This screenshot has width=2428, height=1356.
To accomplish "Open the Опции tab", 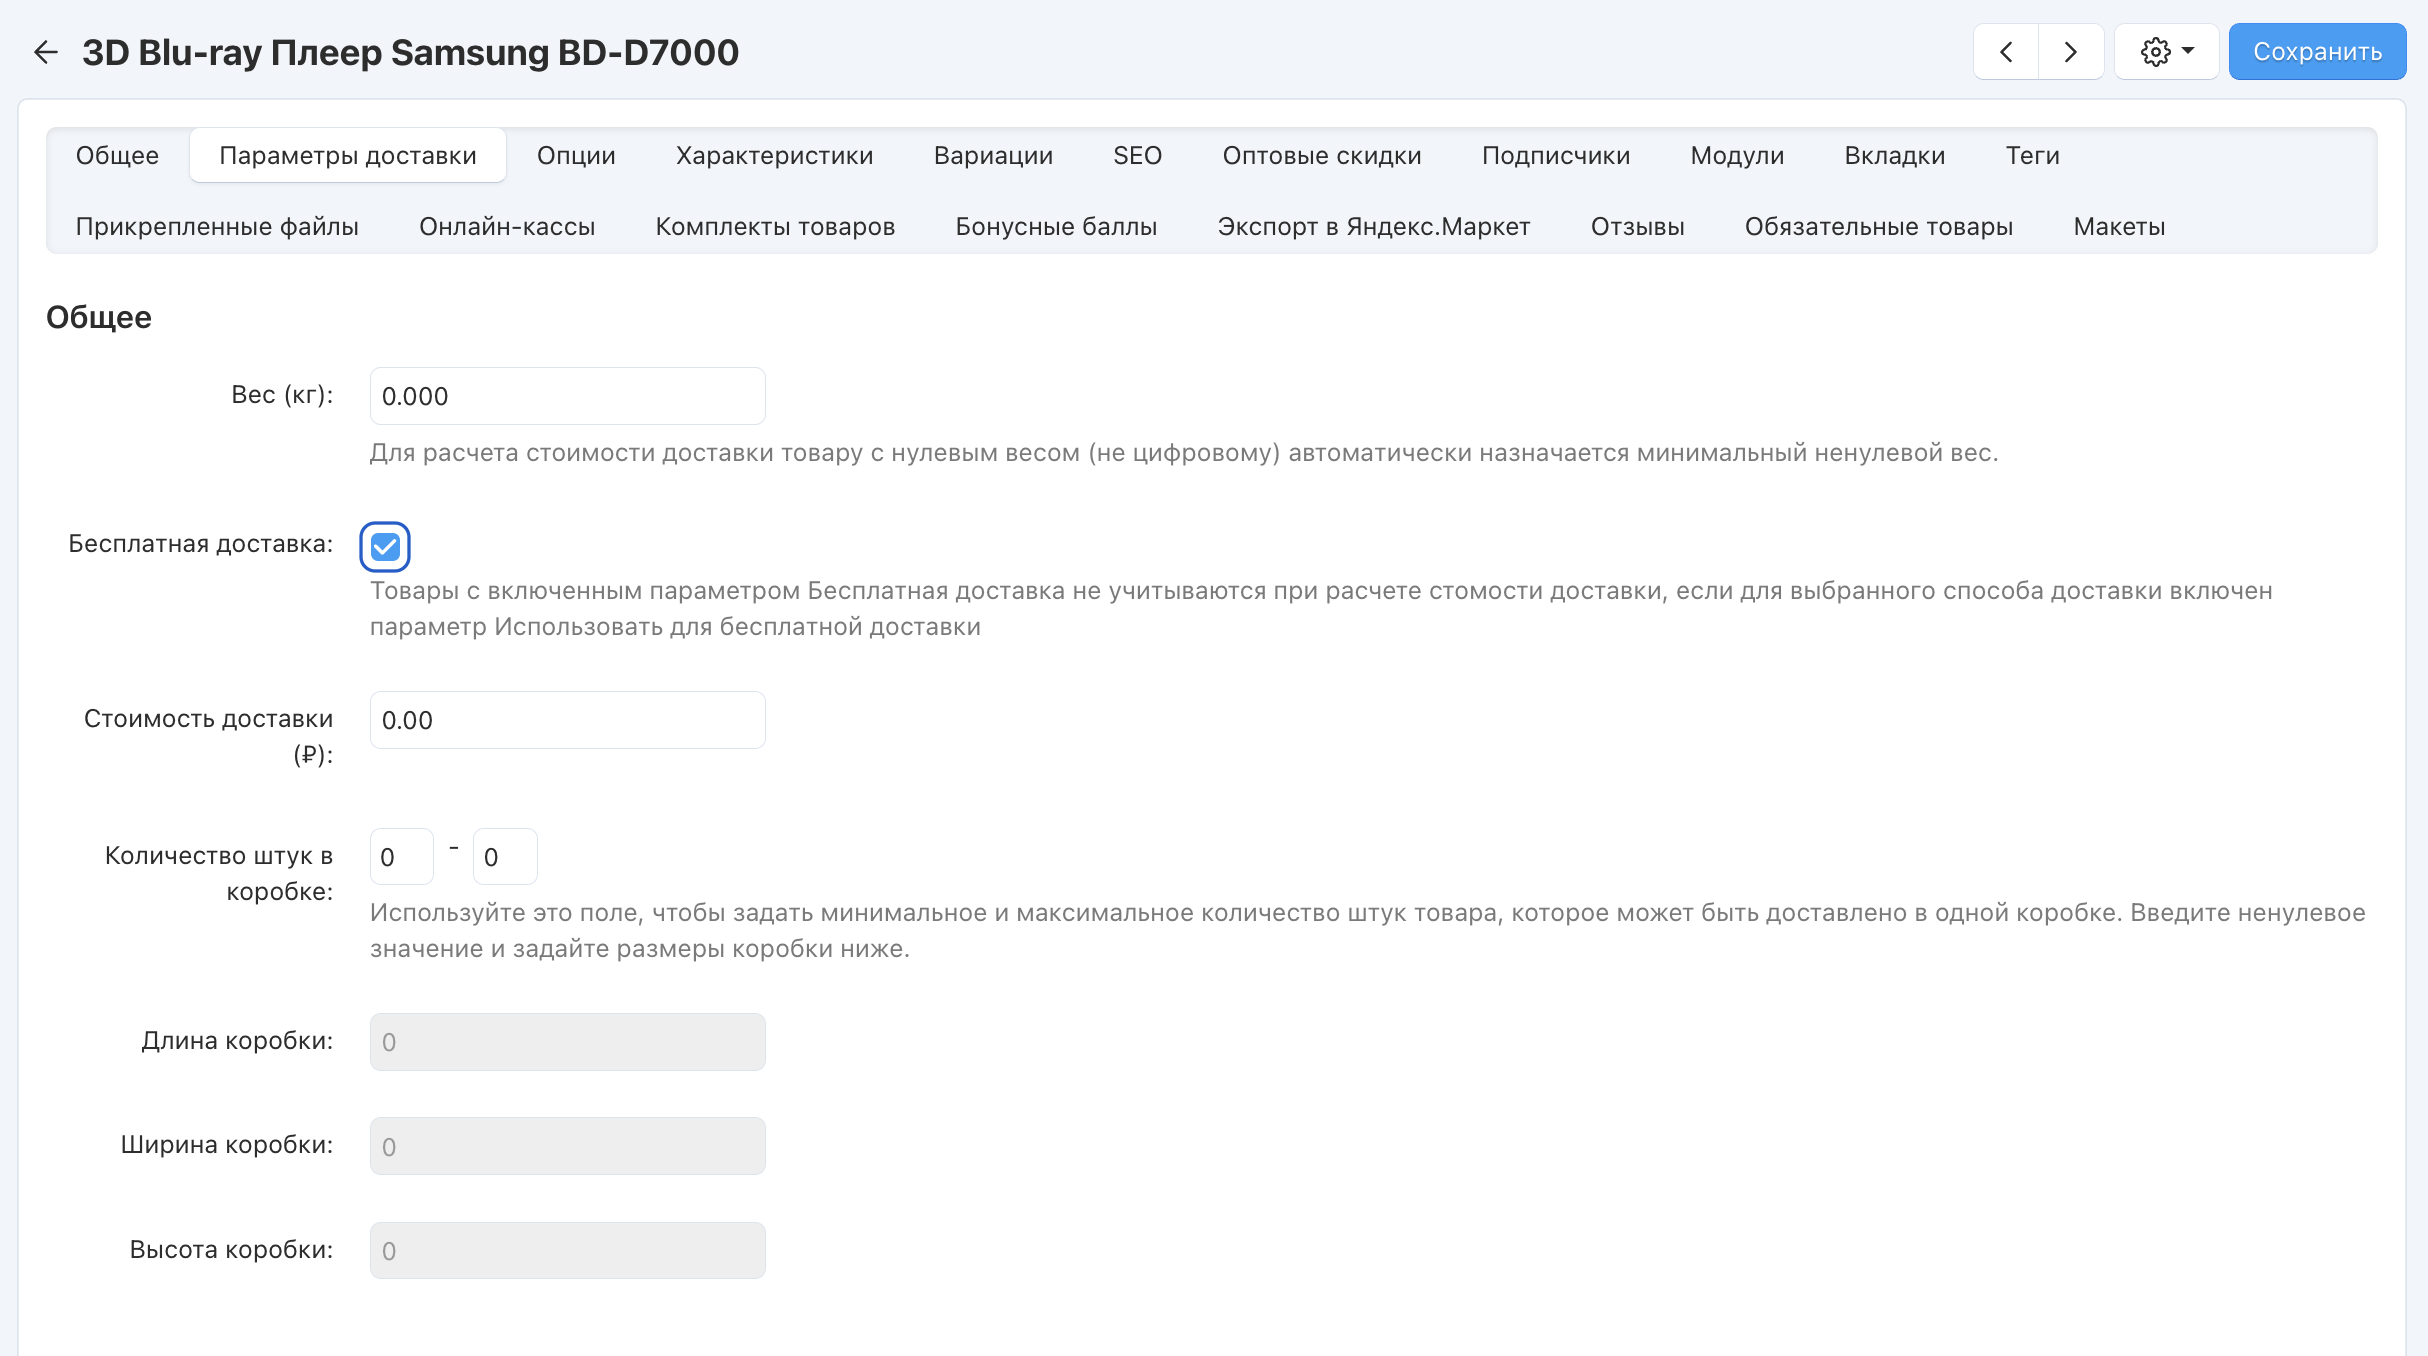I will (576, 155).
